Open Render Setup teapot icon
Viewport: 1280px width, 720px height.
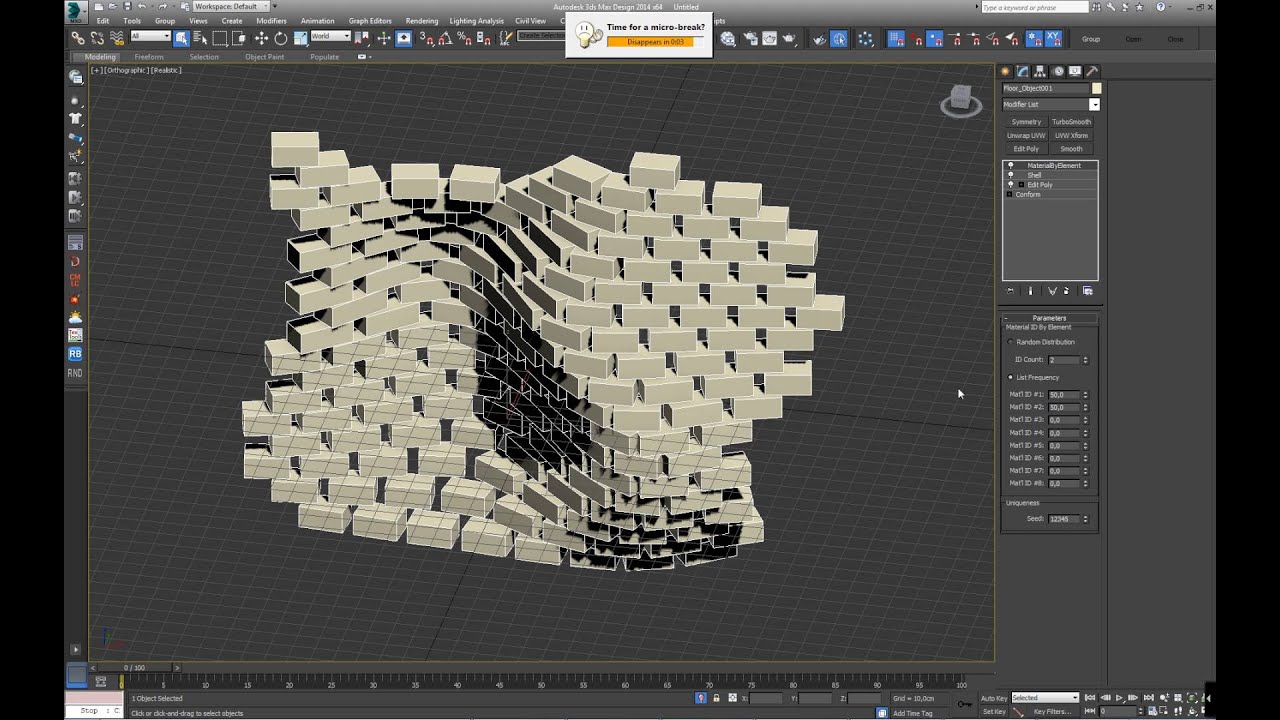click(750, 39)
